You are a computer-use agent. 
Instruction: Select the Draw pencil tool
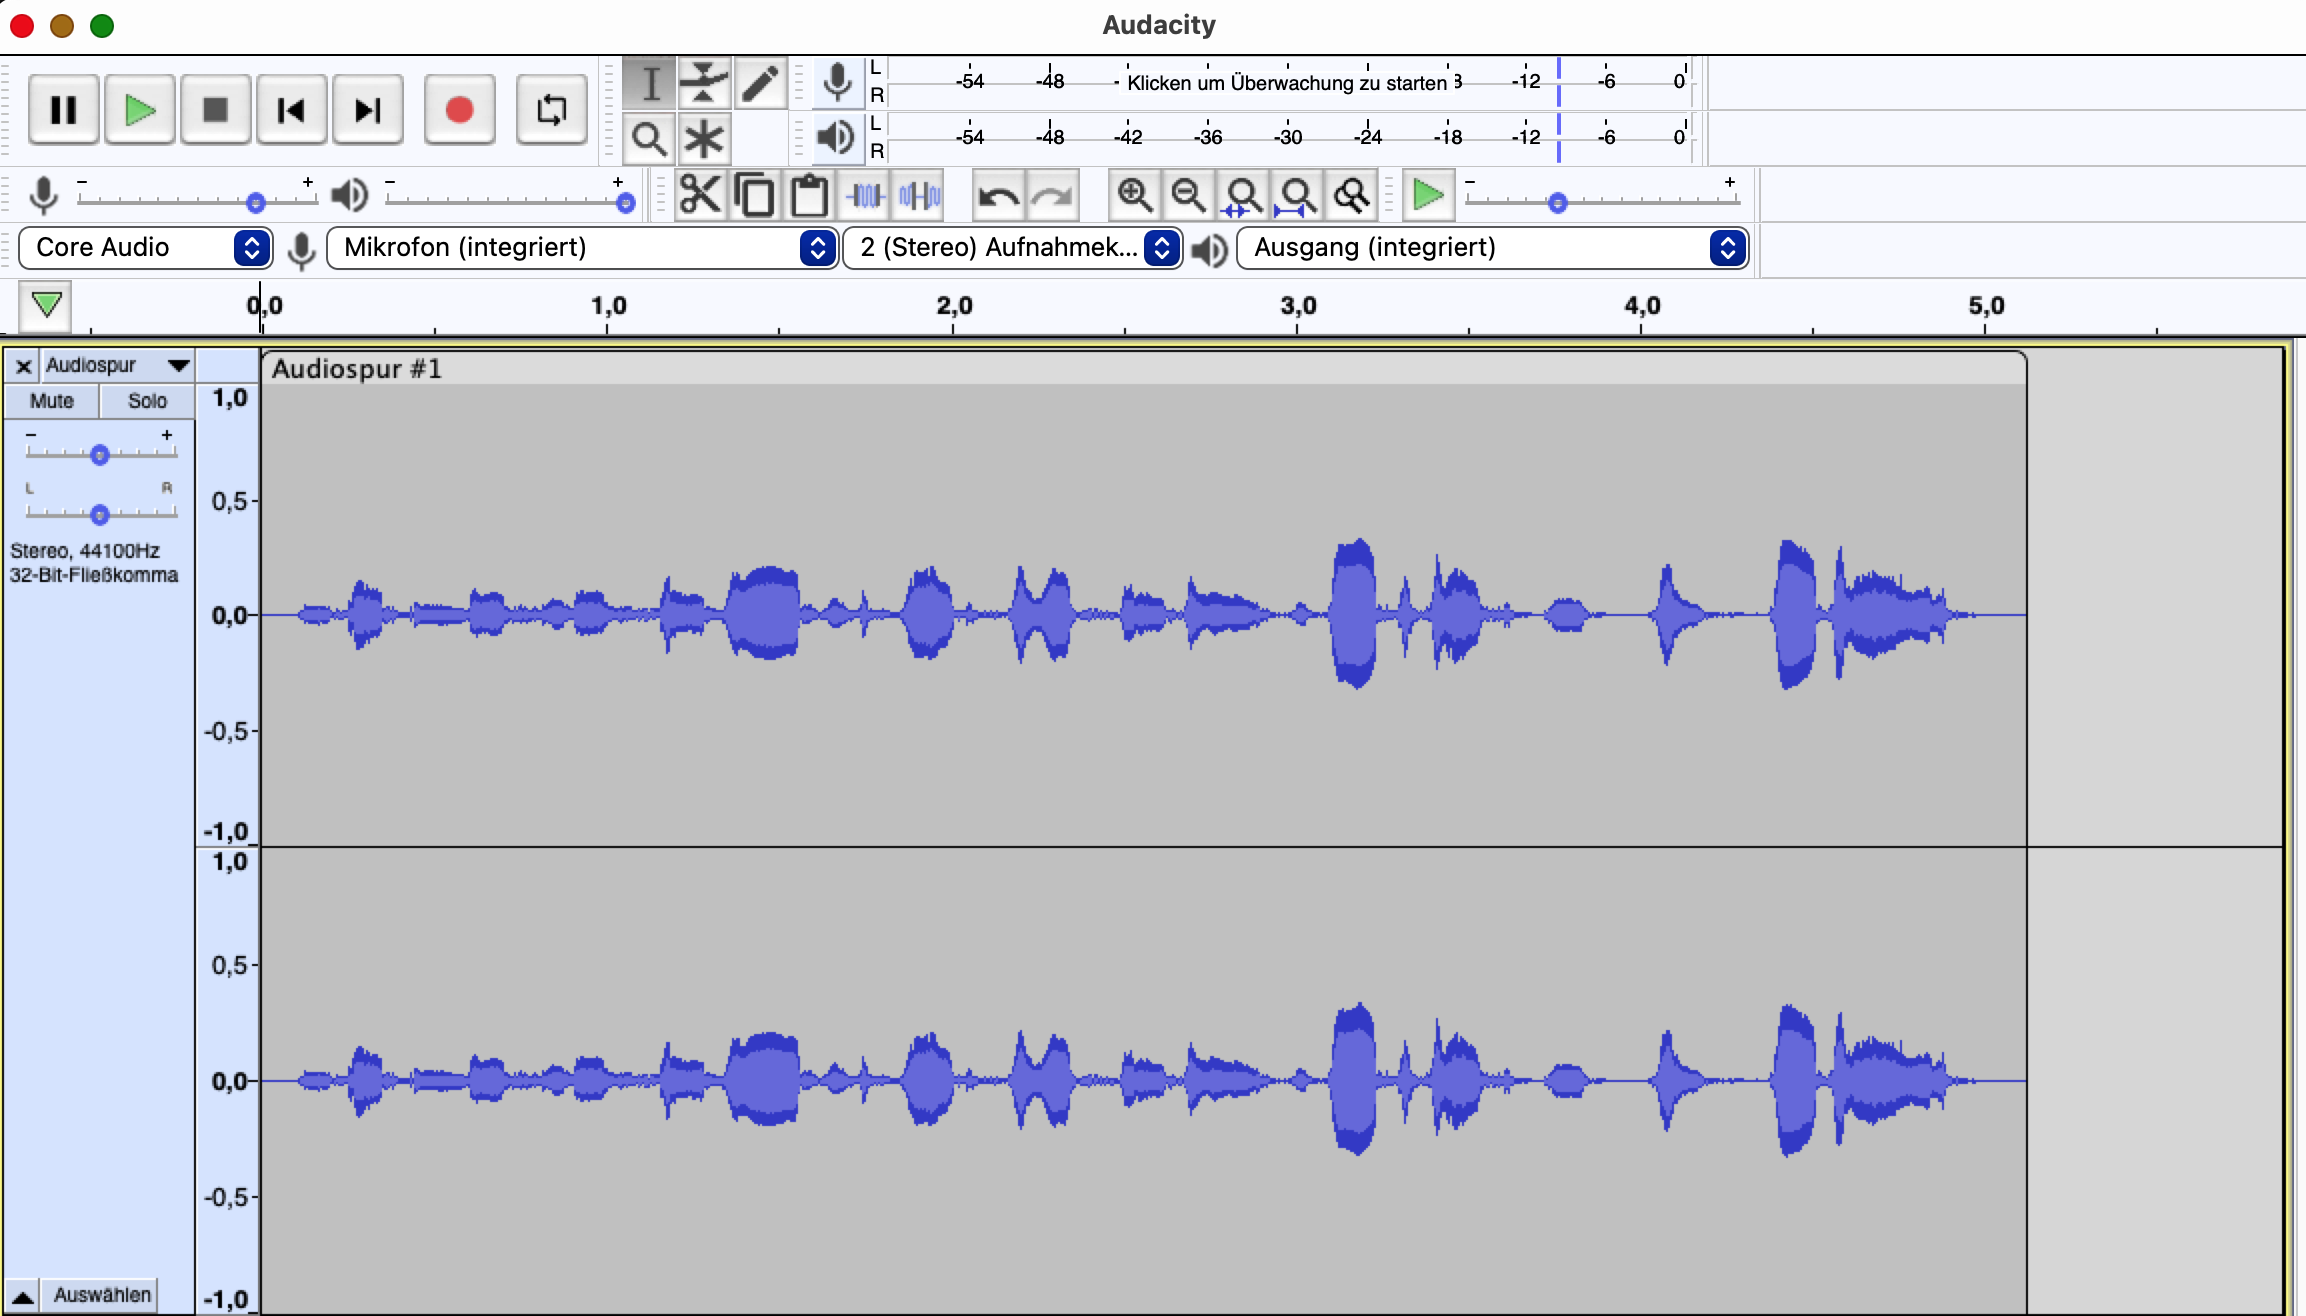pyautogui.click(x=760, y=83)
